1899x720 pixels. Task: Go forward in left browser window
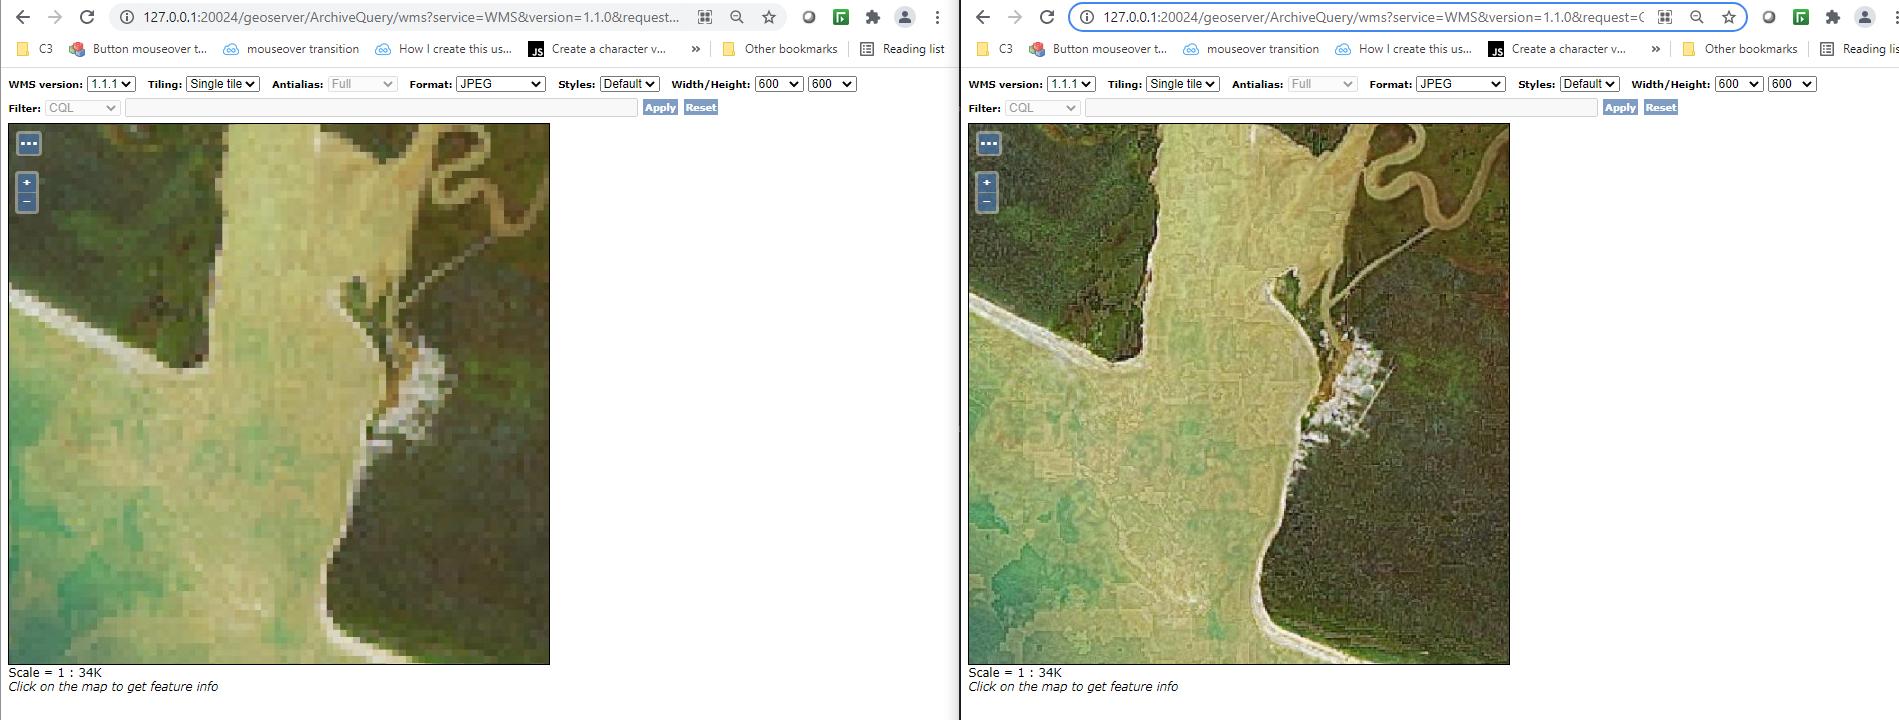click(55, 17)
